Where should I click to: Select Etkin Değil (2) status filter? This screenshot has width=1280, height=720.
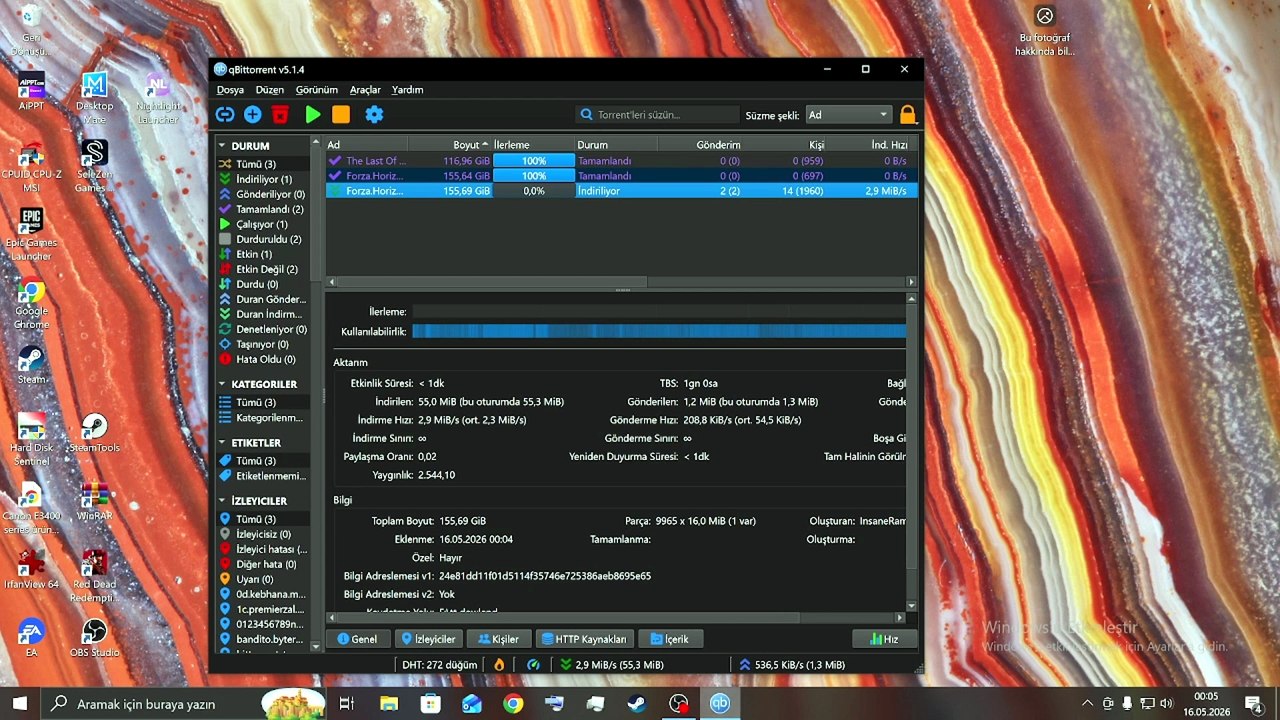pos(263,269)
